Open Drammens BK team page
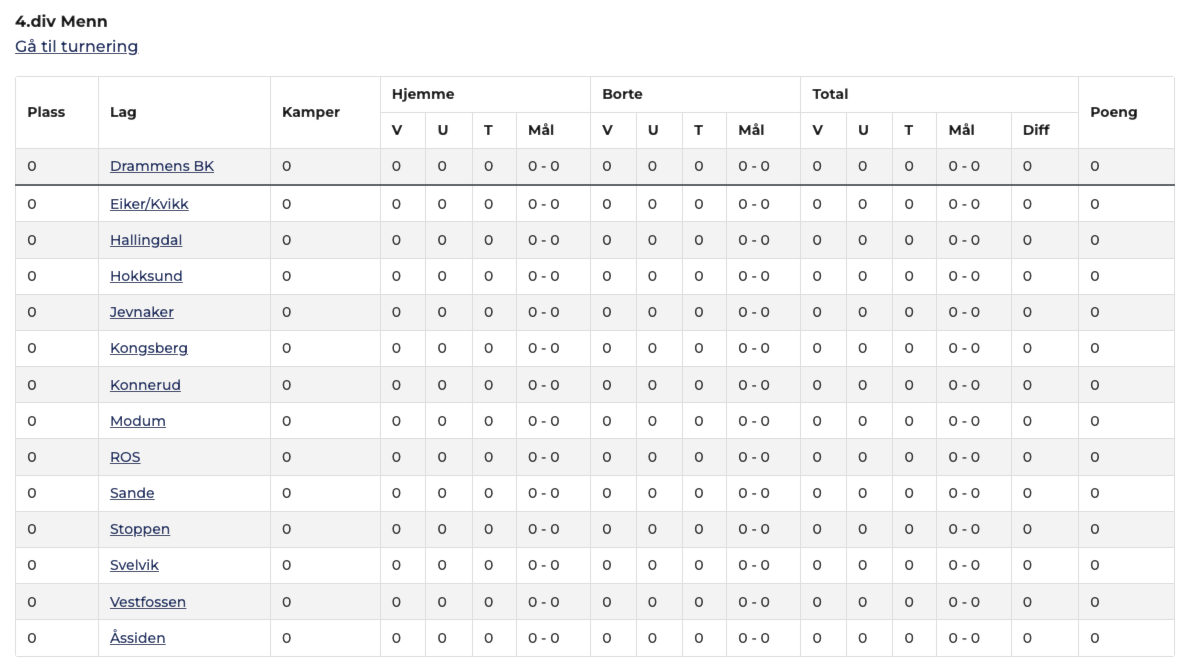 click(x=162, y=166)
